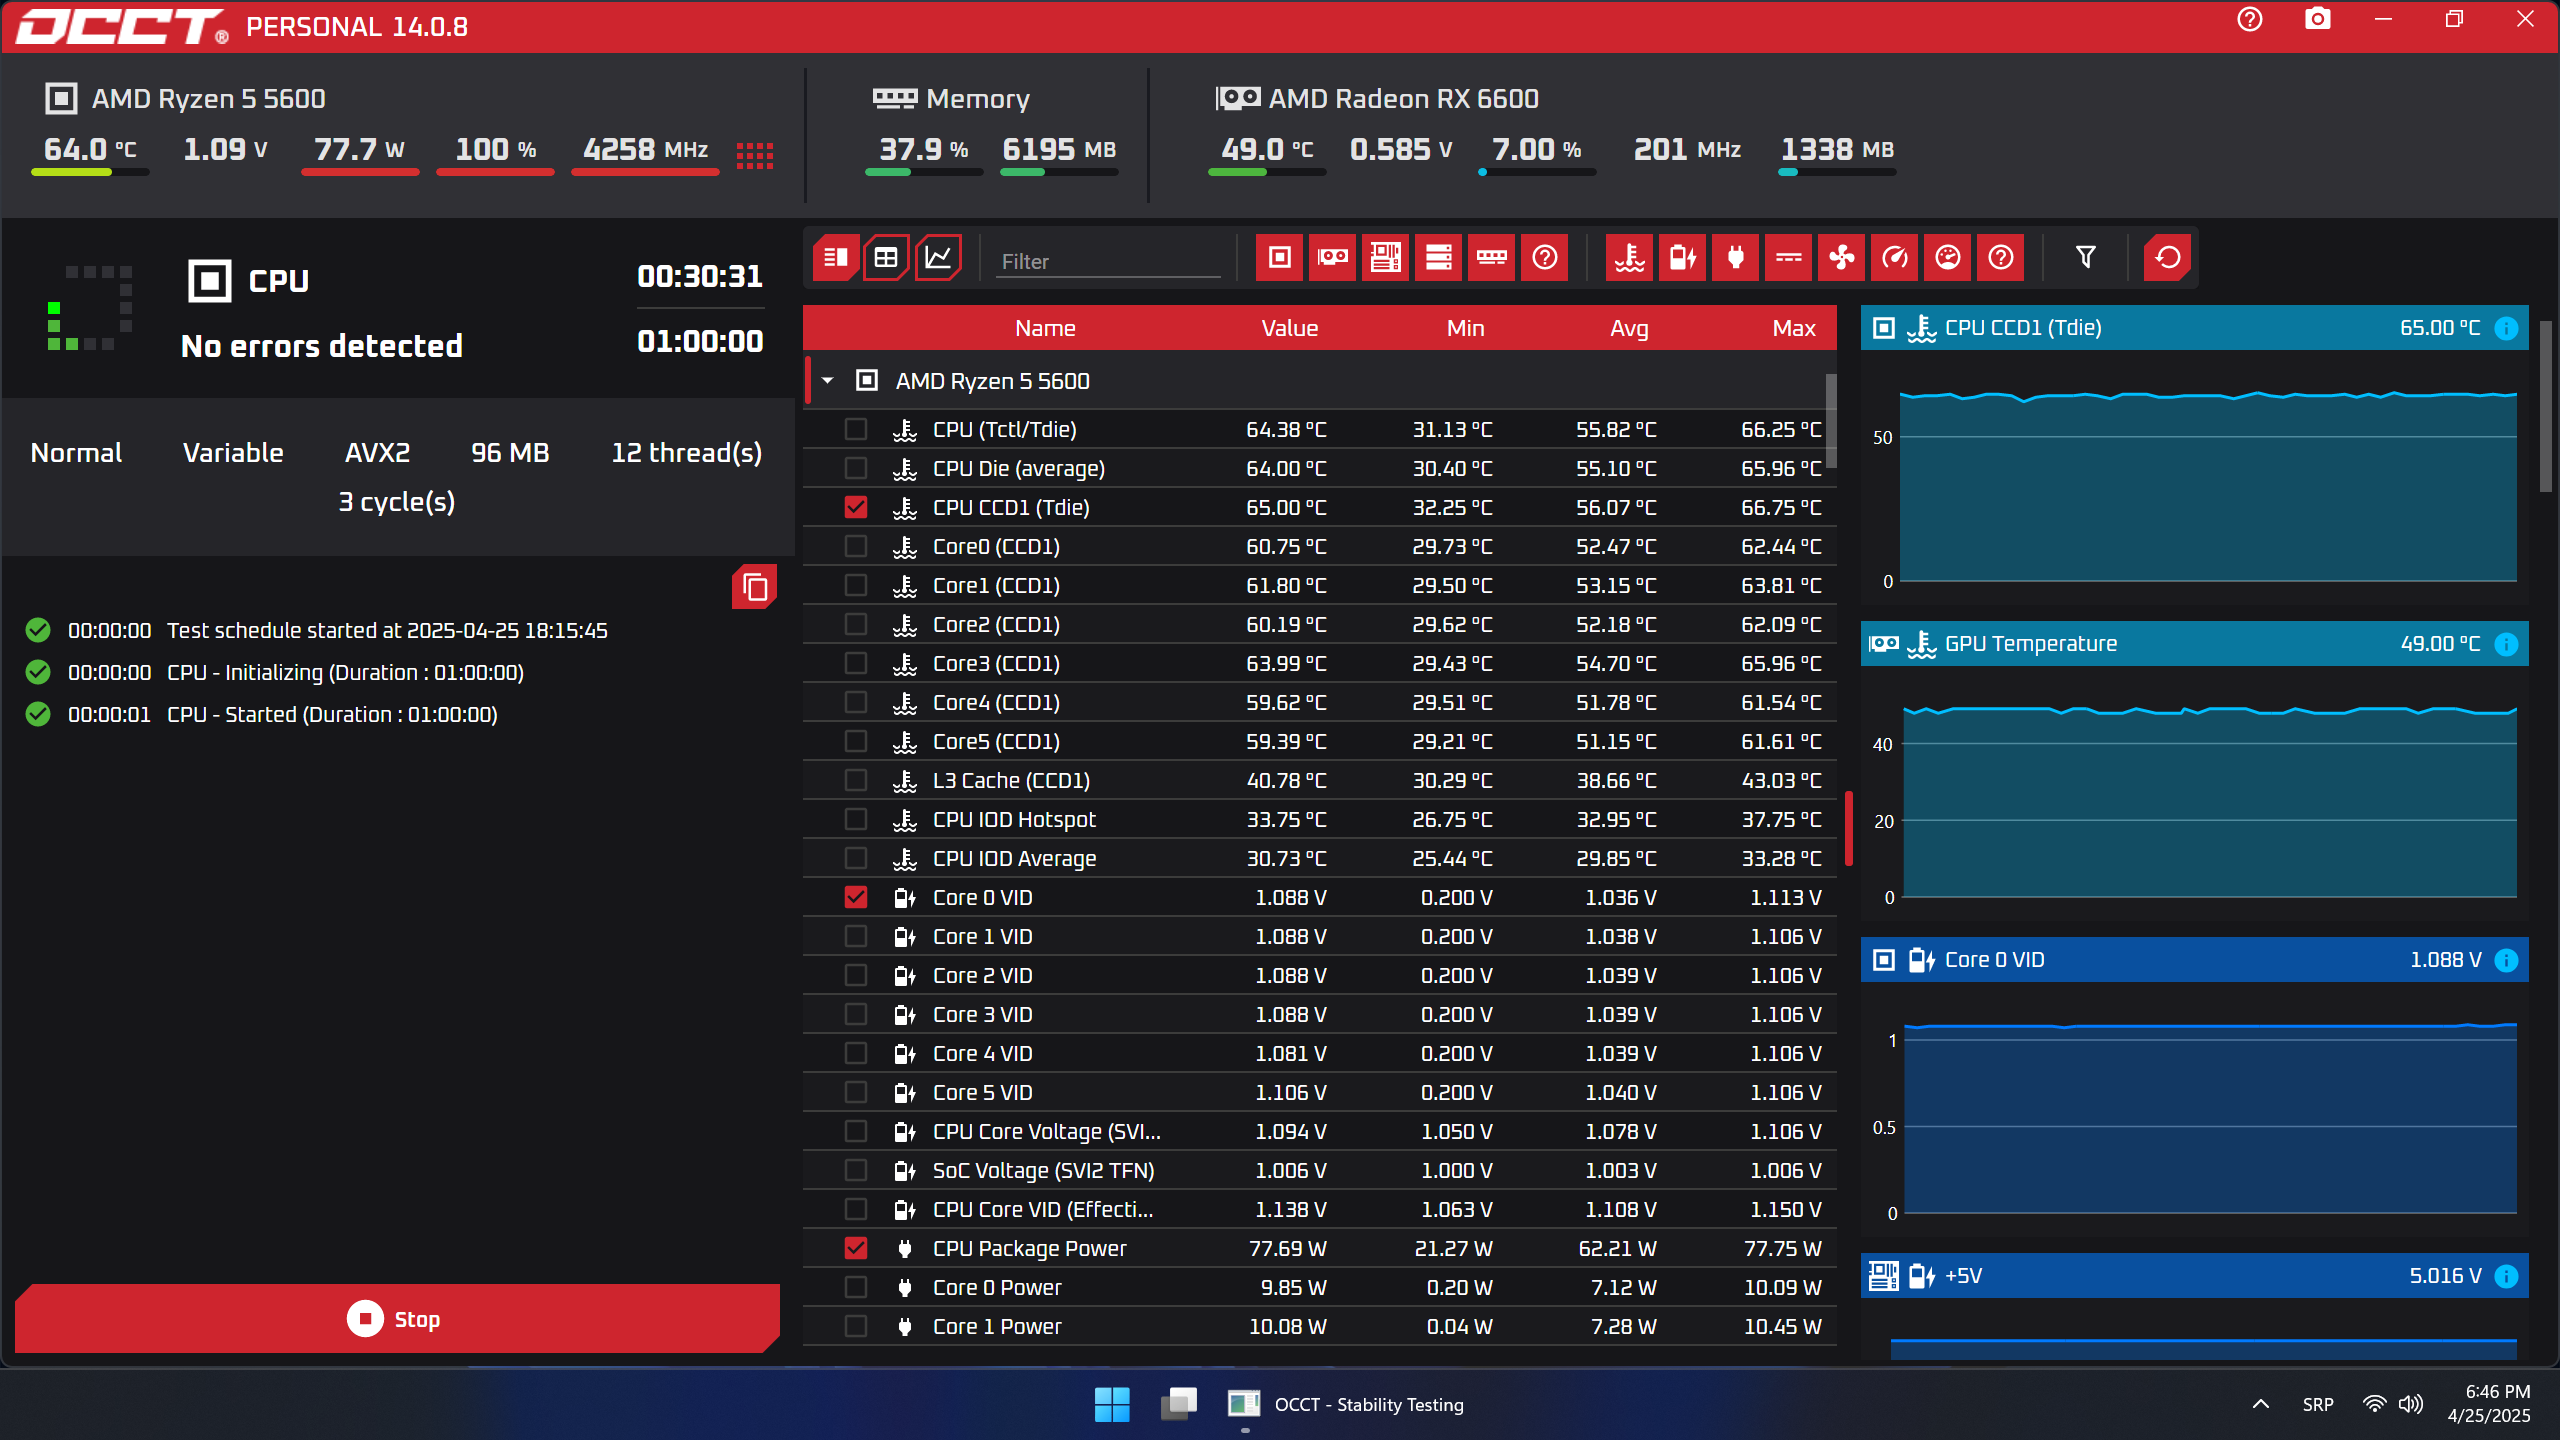Collapse the AMD Ryzen 5 5600 sensor group
Viewport: 2560px width, 1440px height.
point(828,381)
